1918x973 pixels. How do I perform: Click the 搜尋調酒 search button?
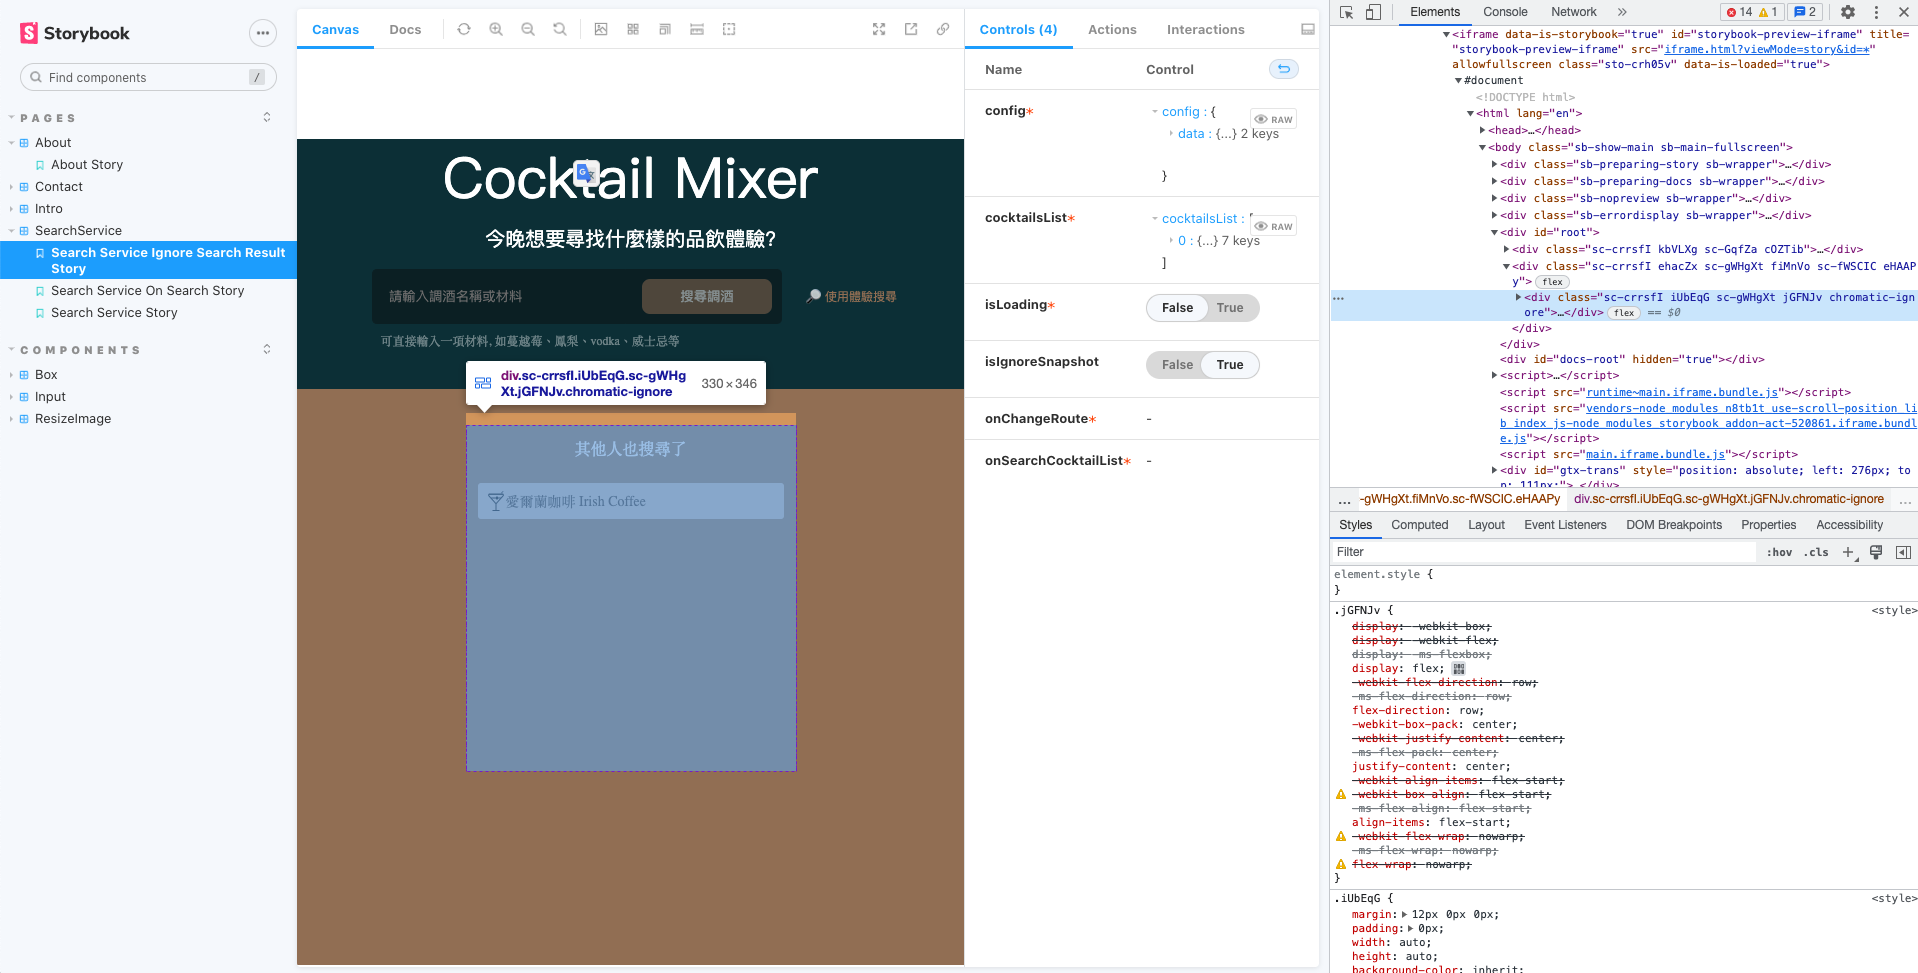coord(707,297)
